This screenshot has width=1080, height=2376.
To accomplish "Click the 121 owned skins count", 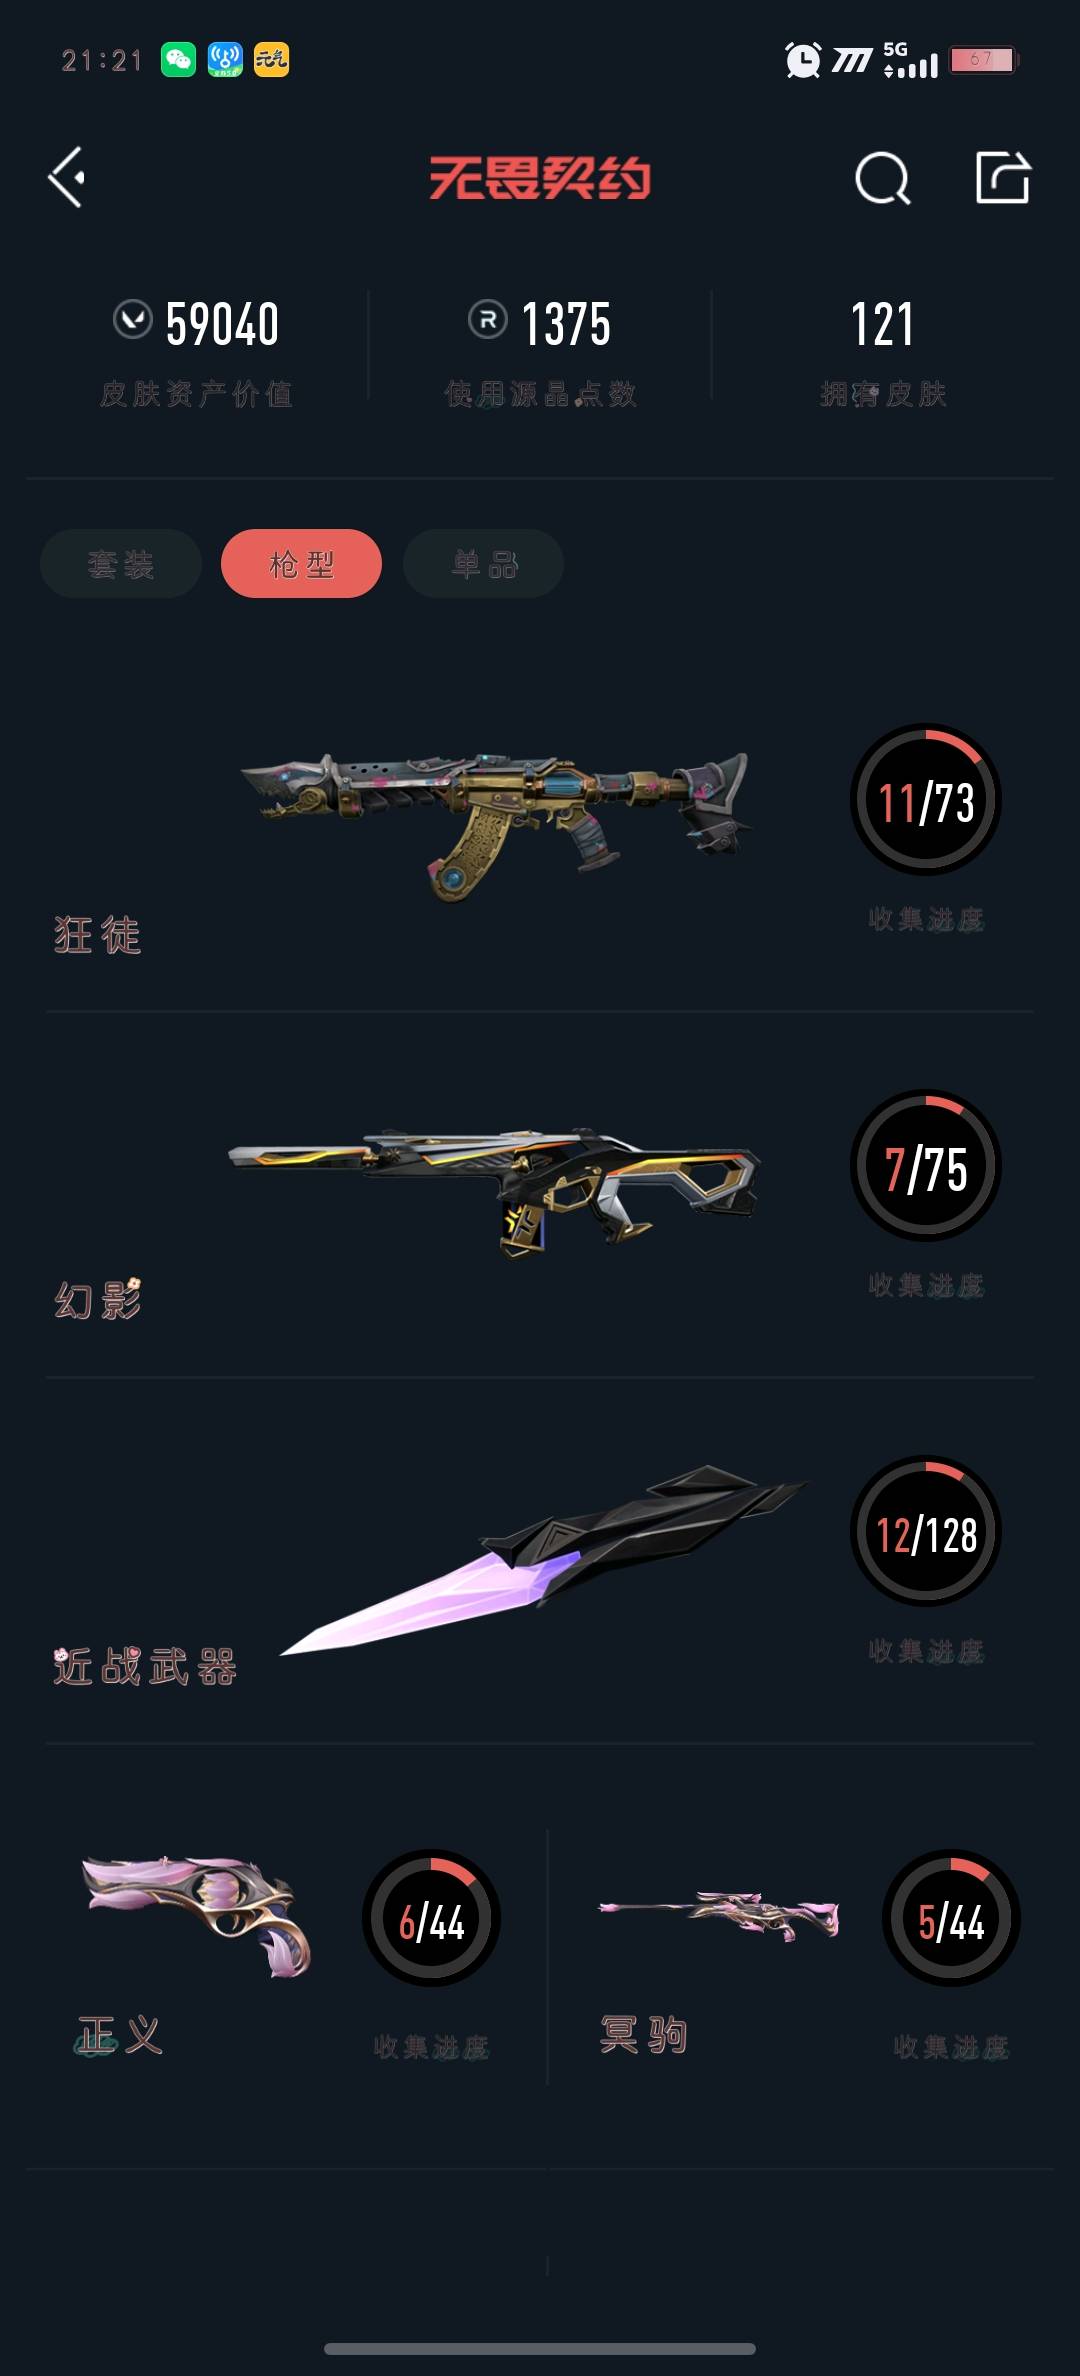I will pos(882,324).
